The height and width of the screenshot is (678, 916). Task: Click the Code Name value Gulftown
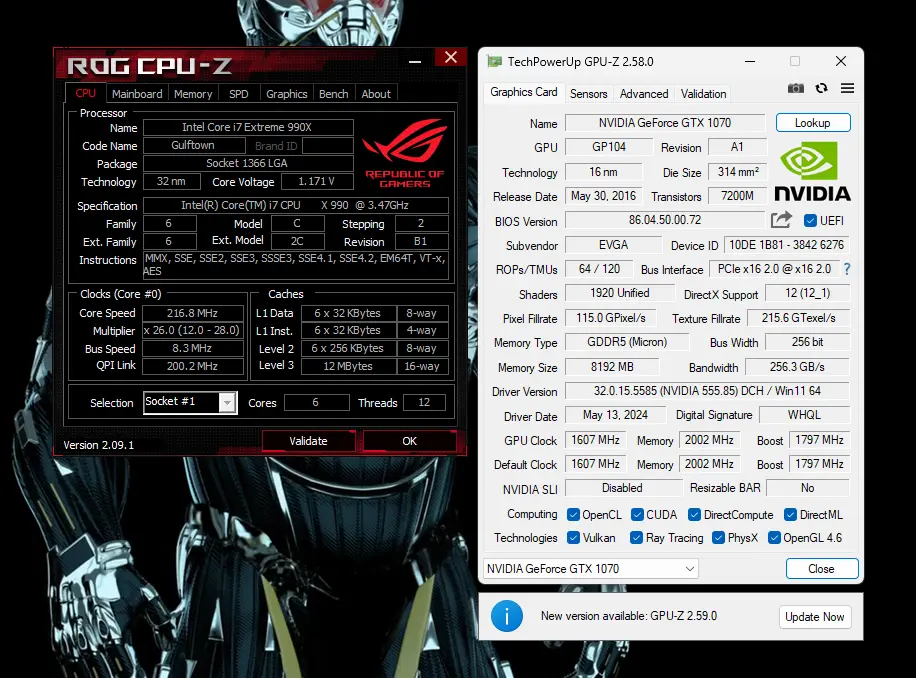(193, 145)
